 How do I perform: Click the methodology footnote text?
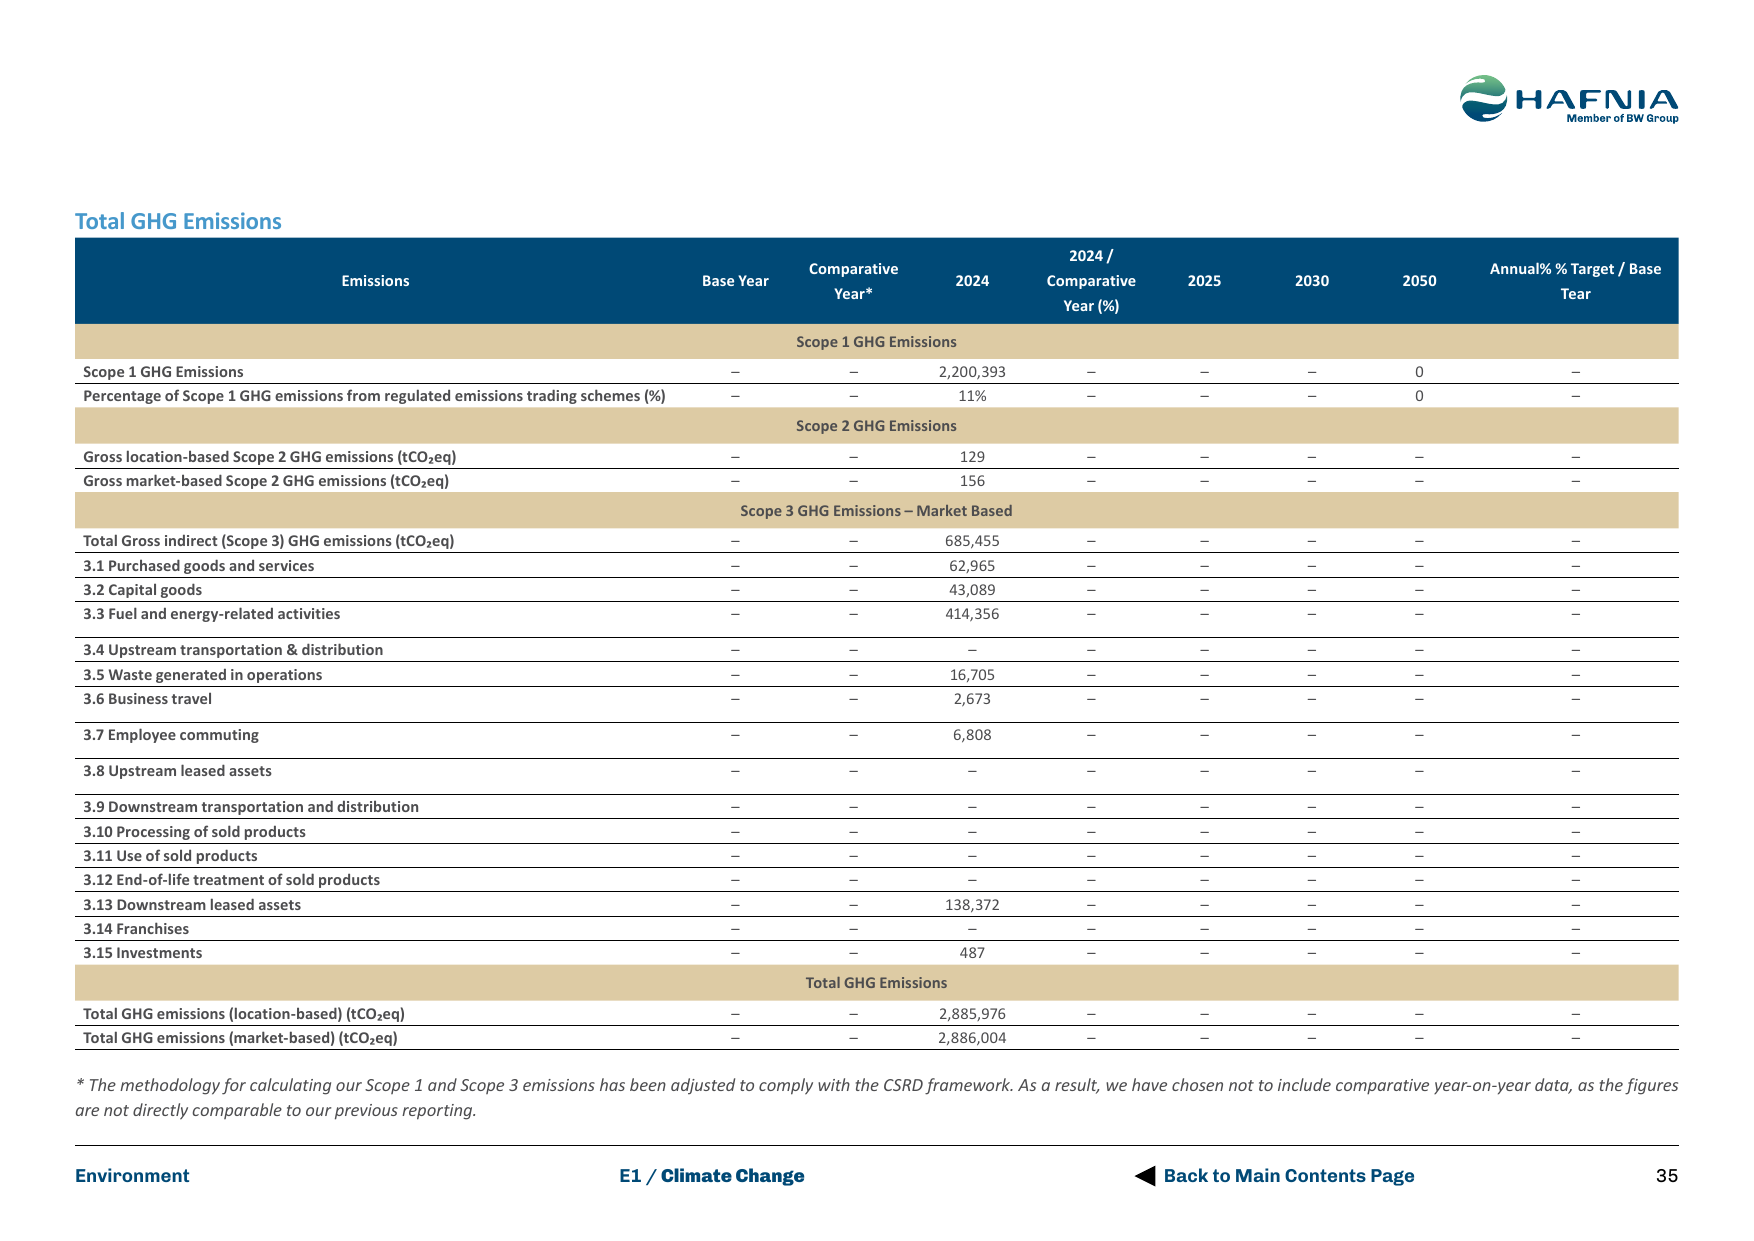pyautogui.click(x=876, y=1097)
